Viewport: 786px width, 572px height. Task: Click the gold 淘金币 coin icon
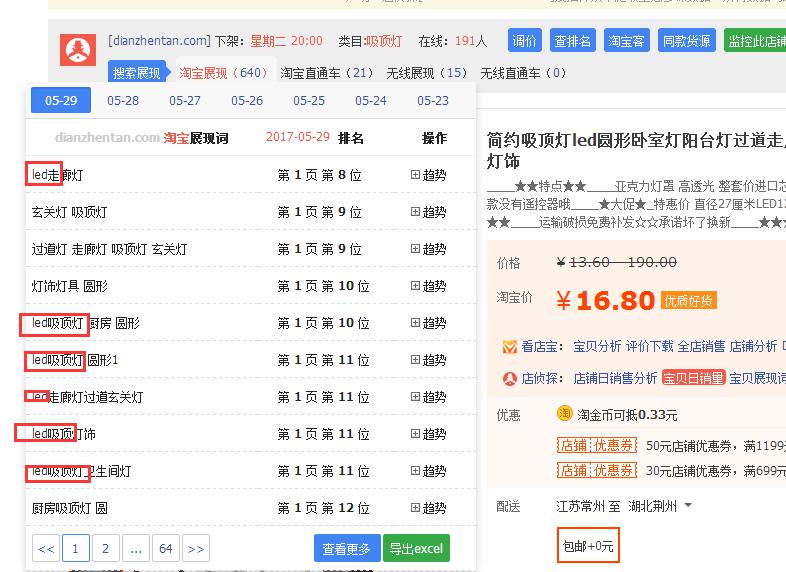pyautogui.click(x=565, y=414)
